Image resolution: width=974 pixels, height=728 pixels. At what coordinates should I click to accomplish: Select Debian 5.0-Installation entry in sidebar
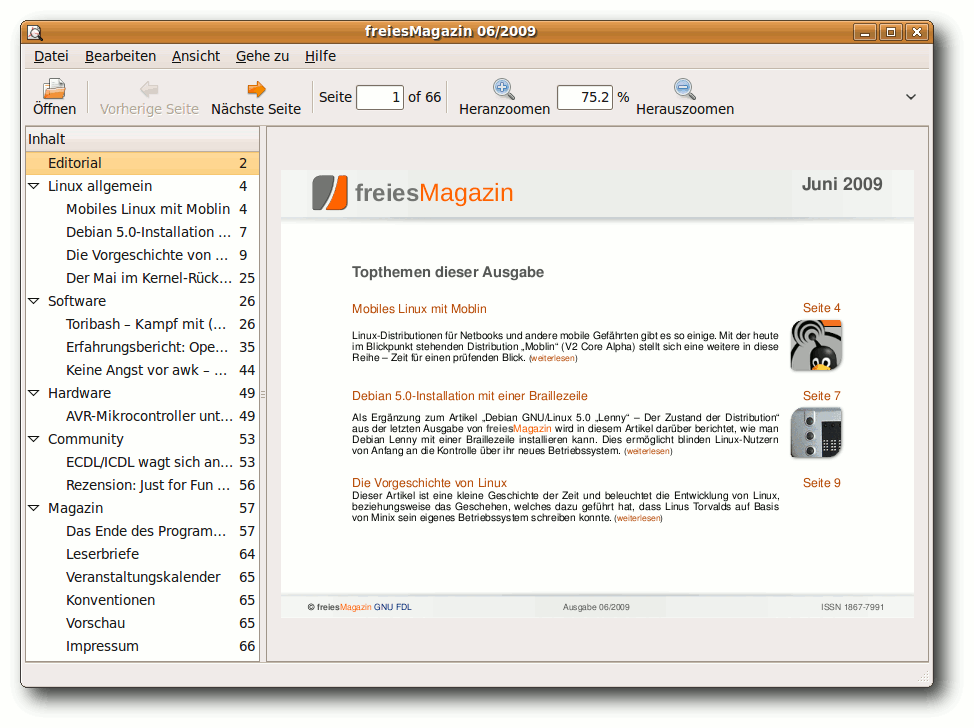click(x=142, y=232)
